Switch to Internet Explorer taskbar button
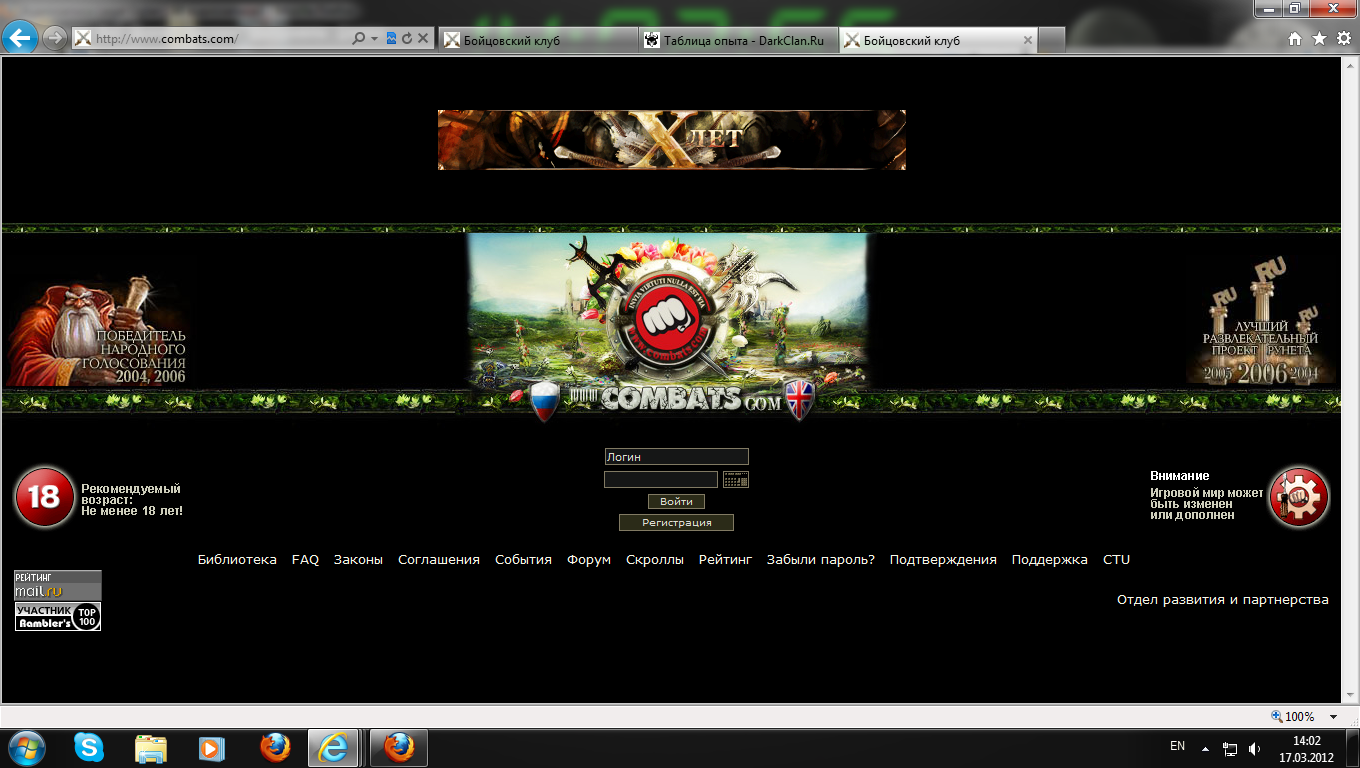The image size is (1360, 768). point(335,747)
